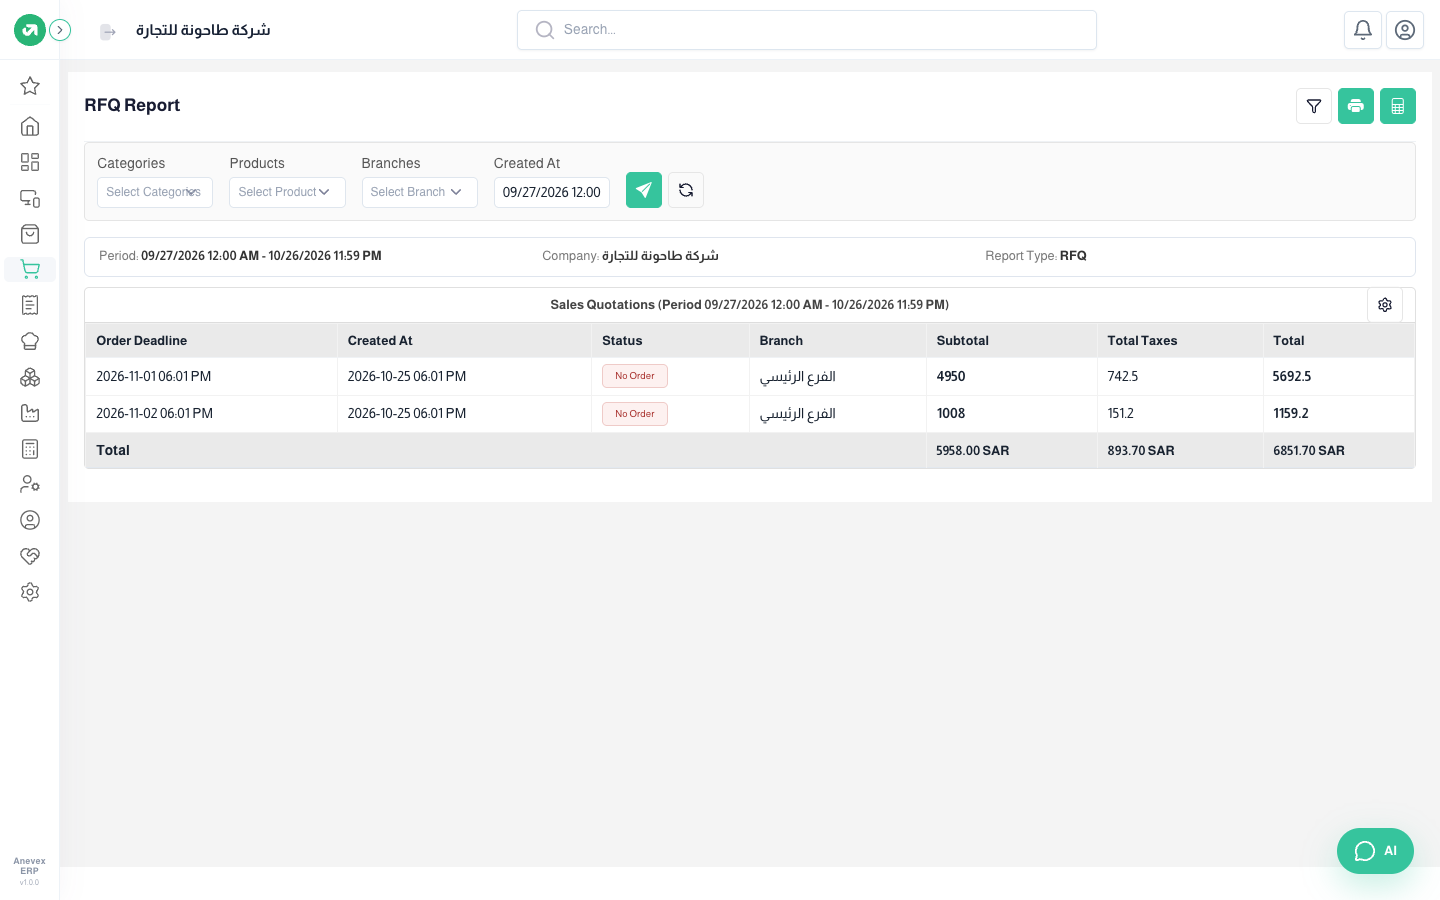This screenshot has width=1440, height=900.
Task: Click the green calculator export button
Action: pyautogui.click(x=1398, y=106)
